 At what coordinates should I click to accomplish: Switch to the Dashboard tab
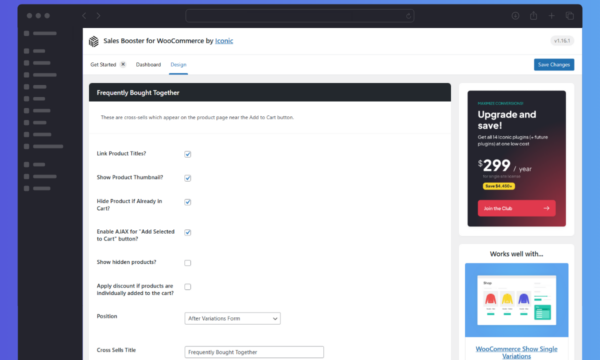click(148, 65)
